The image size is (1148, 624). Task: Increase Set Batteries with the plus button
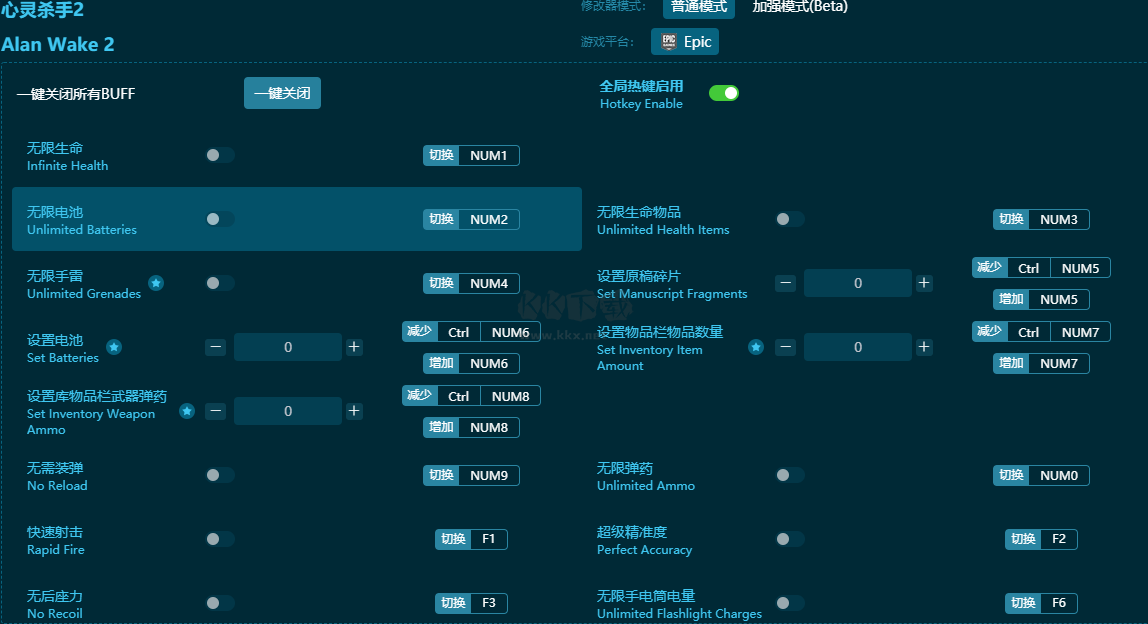pyautogui.click(x=354, y=347)
